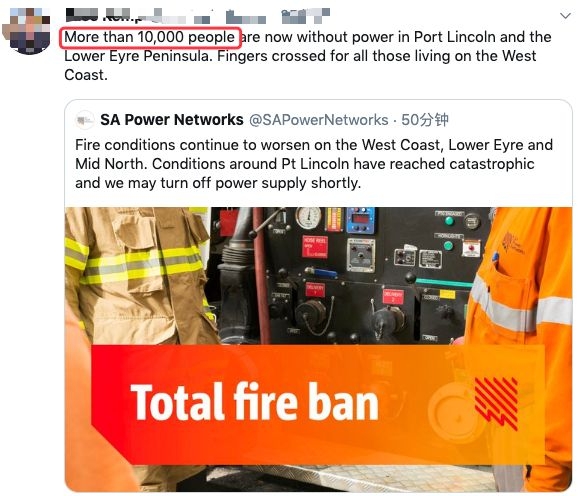Viewport: 581px width, 496px height.
Task: Click the 'Total fire ban' banner text
Action: [x=254, y=402]
